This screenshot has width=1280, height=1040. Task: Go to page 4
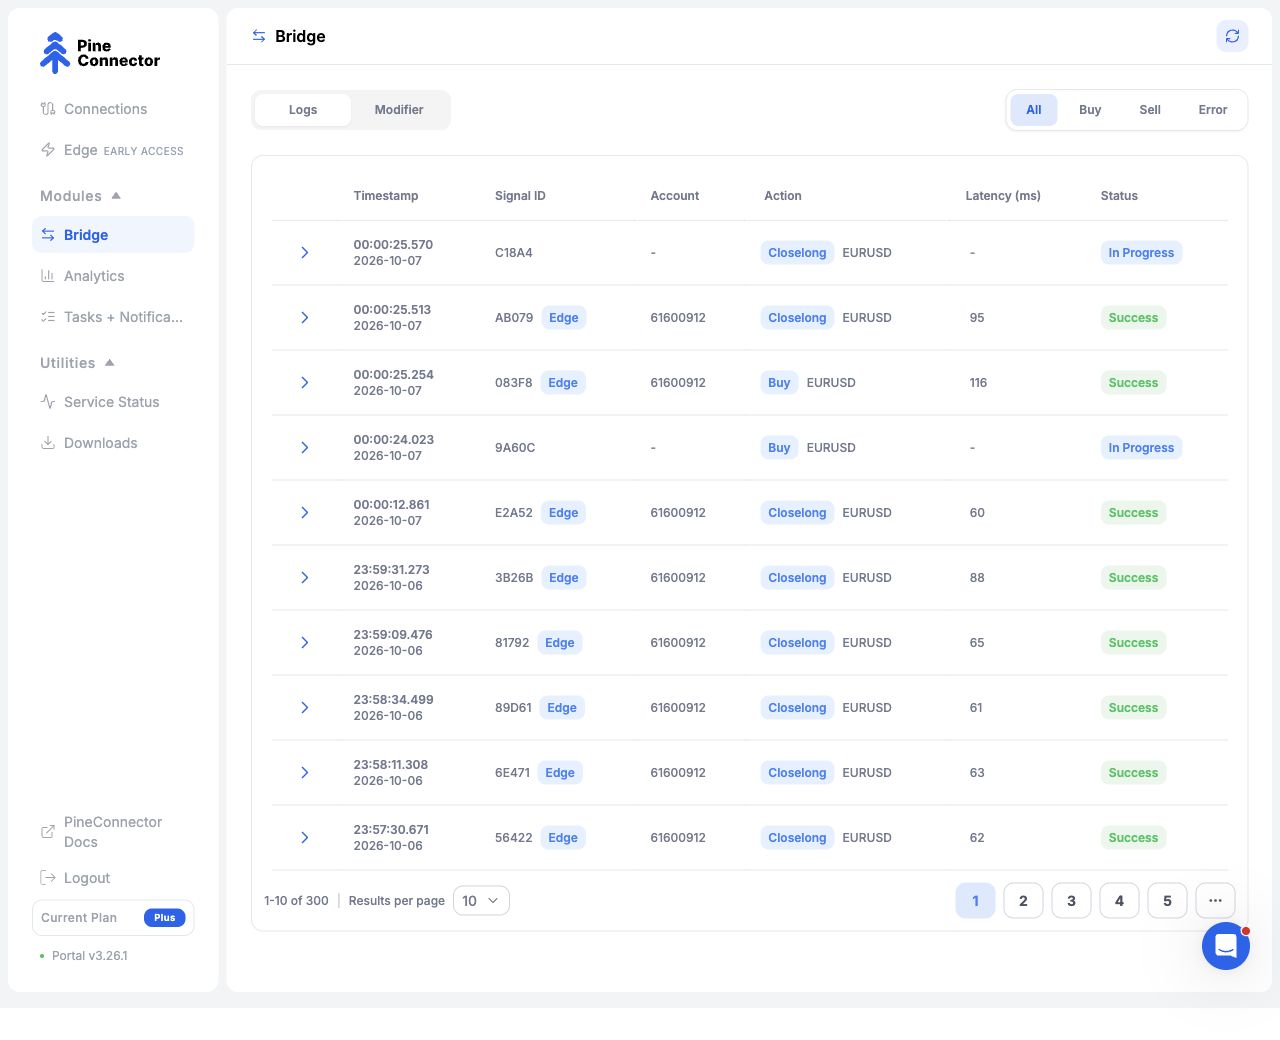point(1119,901)
